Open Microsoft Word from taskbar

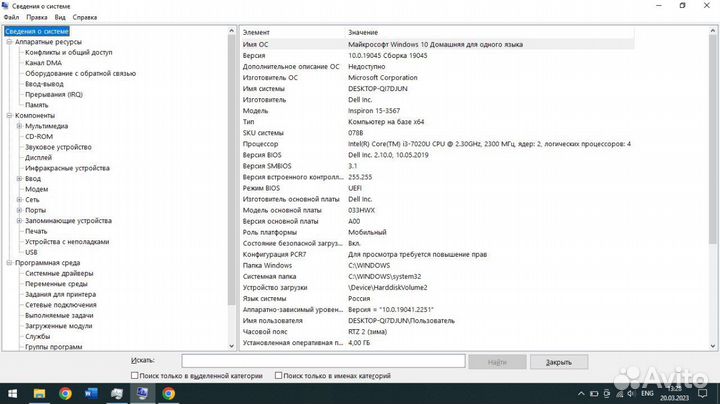tap(91, 394)
